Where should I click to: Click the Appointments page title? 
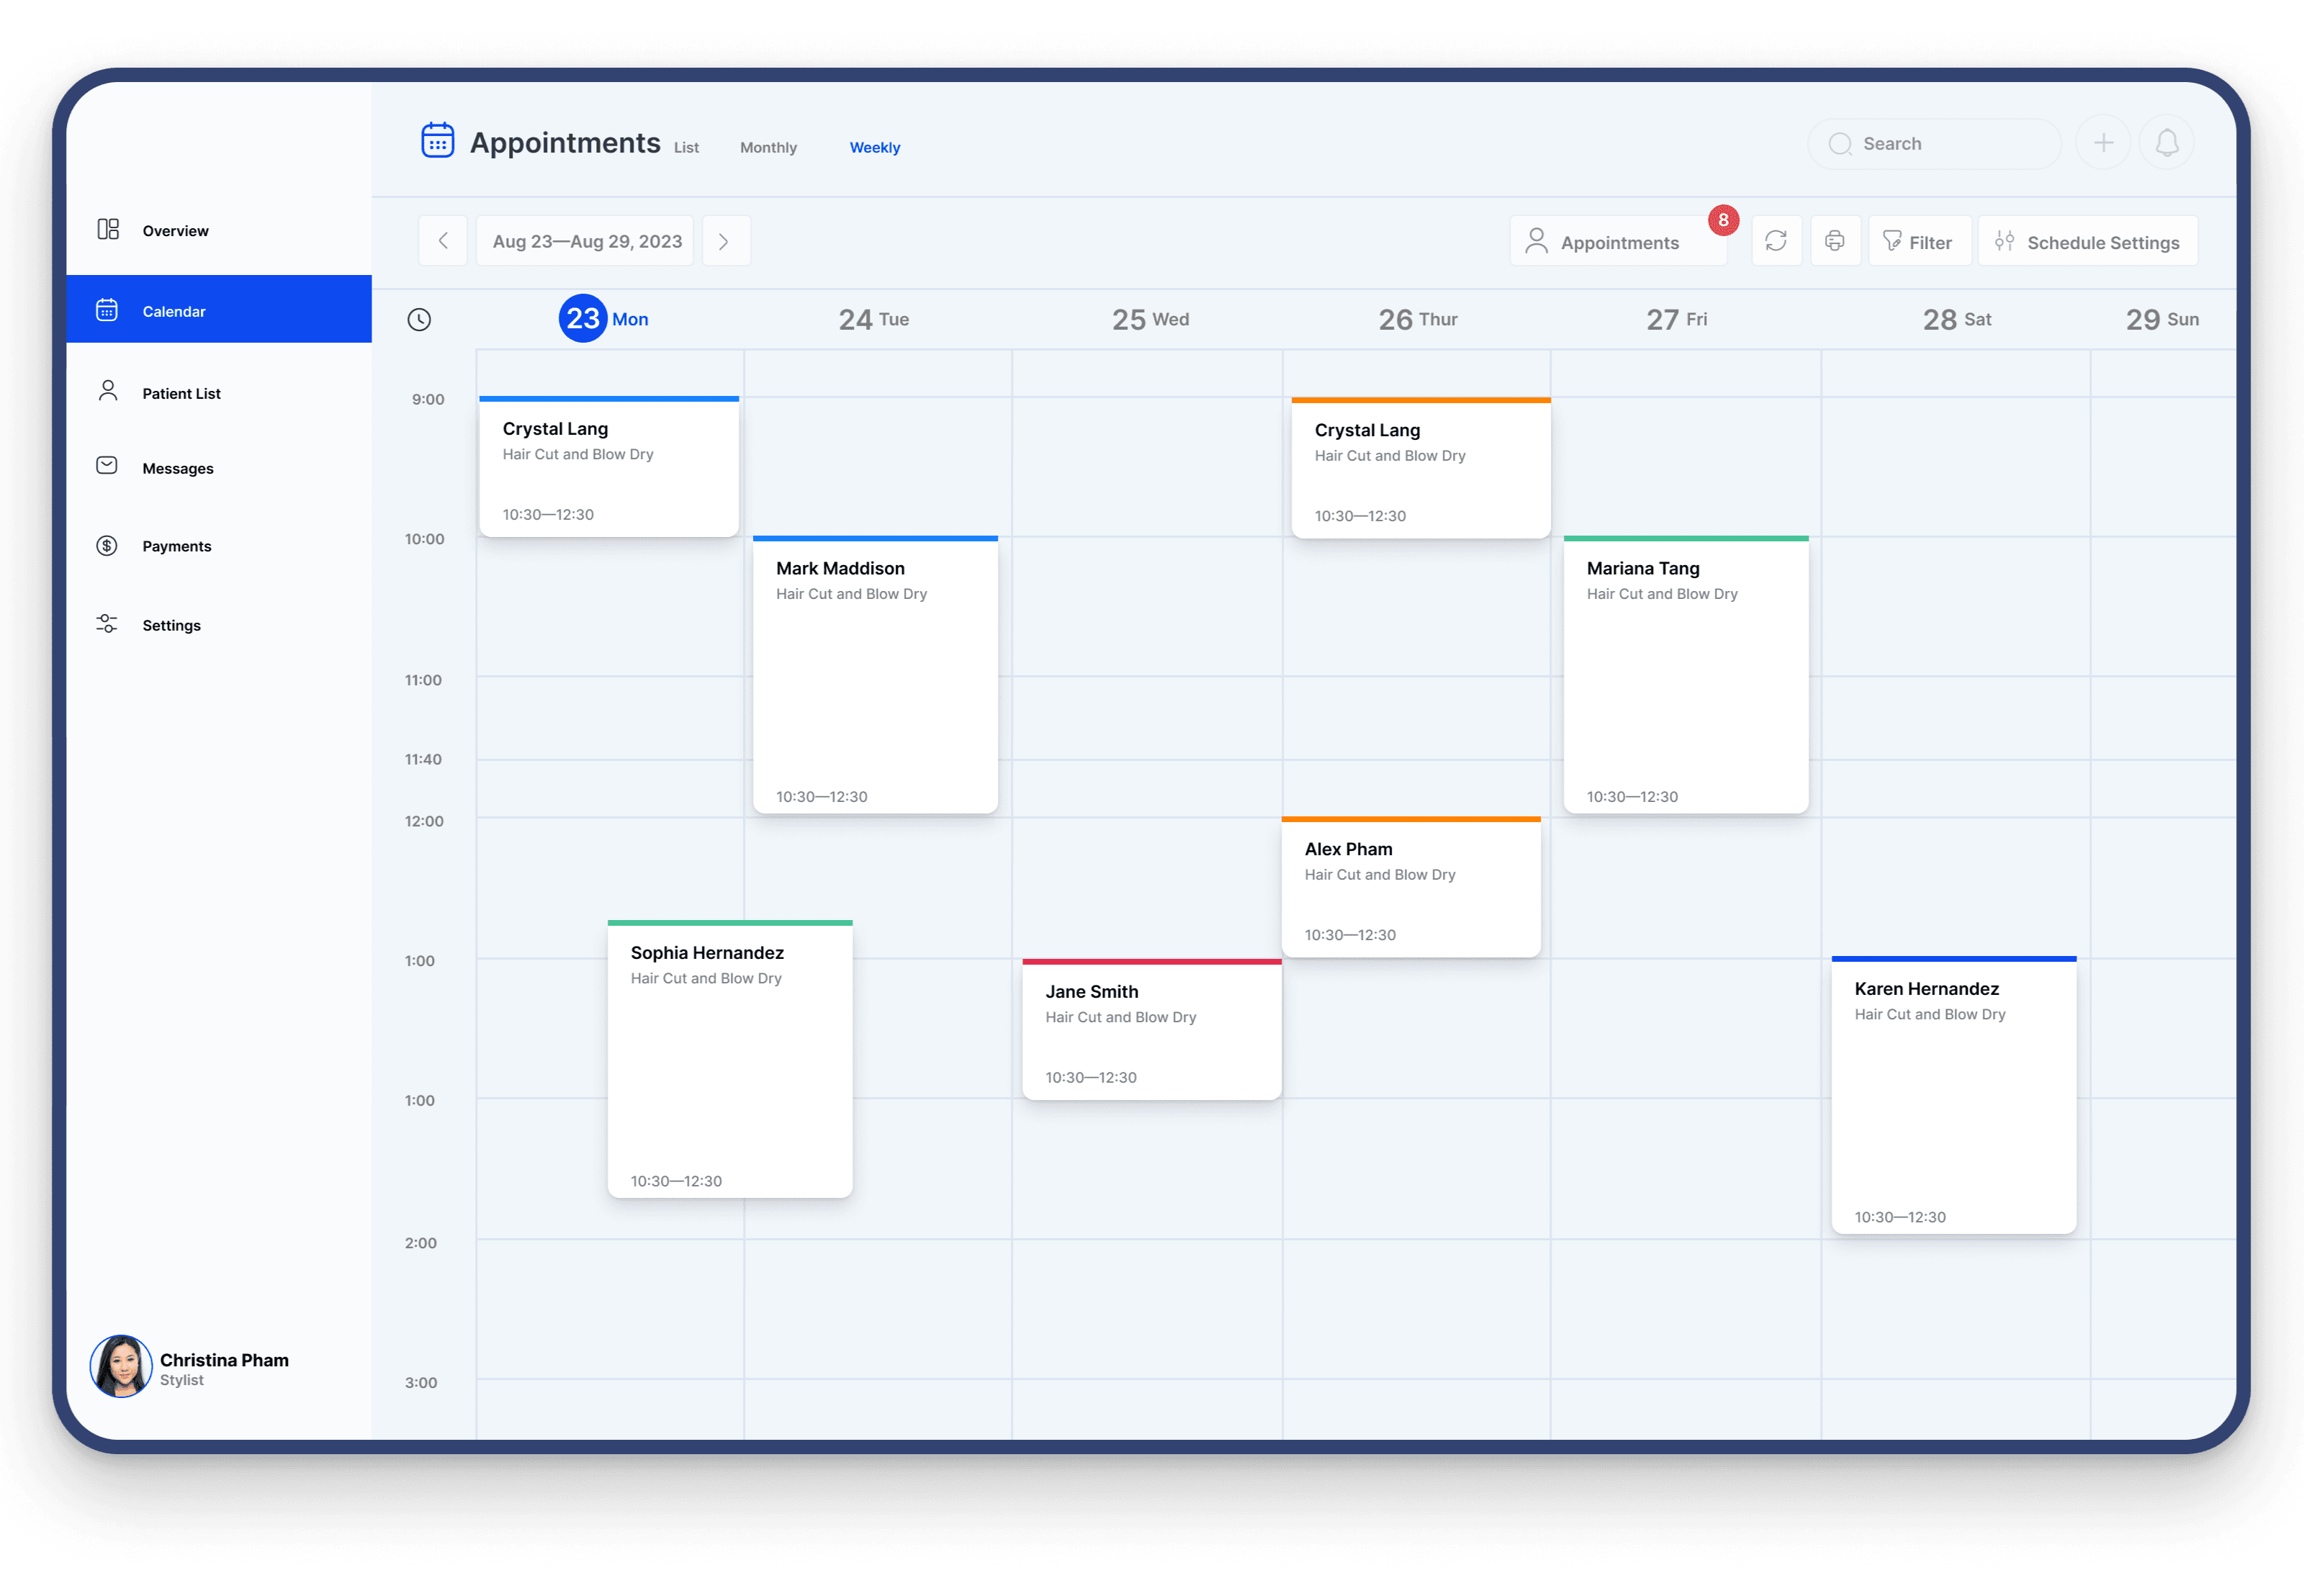(x=565, y=142)
